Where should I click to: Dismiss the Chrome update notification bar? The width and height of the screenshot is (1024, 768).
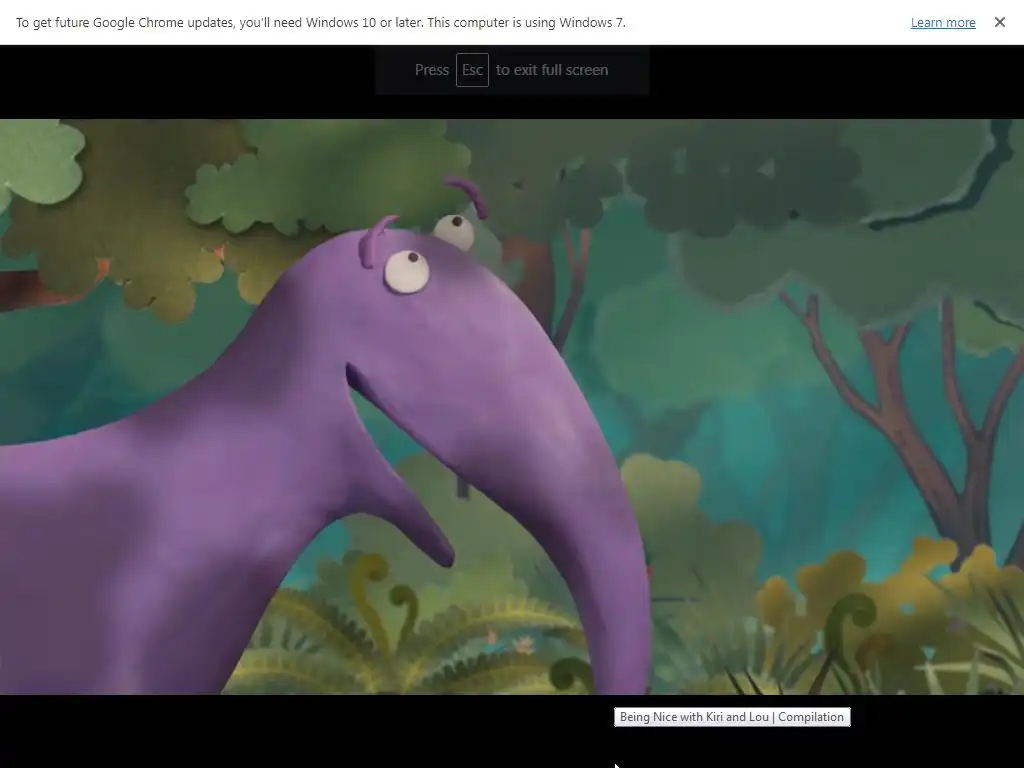point(1000,22)
